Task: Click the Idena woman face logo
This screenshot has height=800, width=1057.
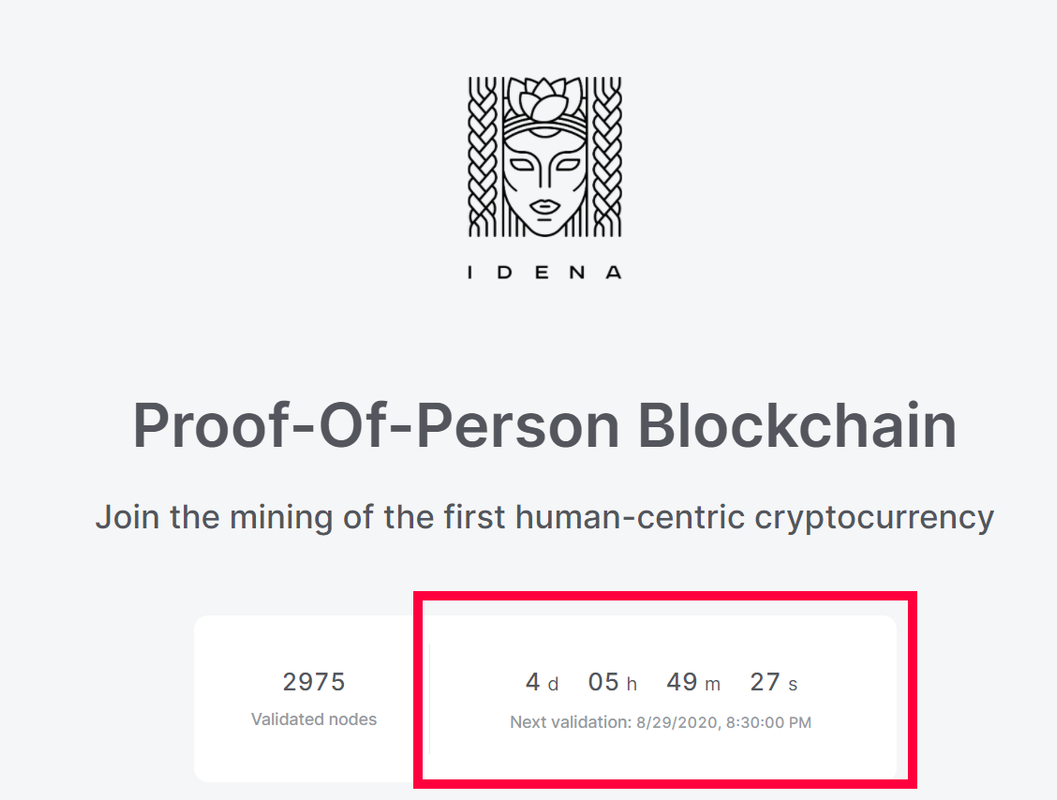Action: 545,156
